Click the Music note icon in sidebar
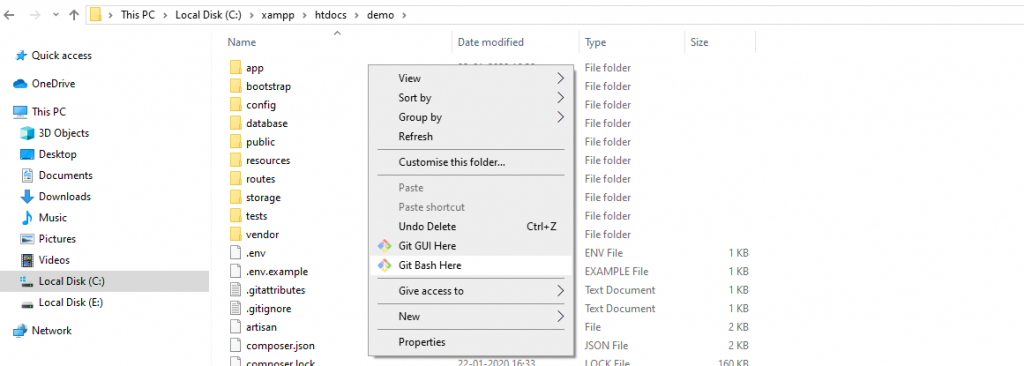Image resolution: width=1024 pixels, height=366 pixels. [27, 218]
